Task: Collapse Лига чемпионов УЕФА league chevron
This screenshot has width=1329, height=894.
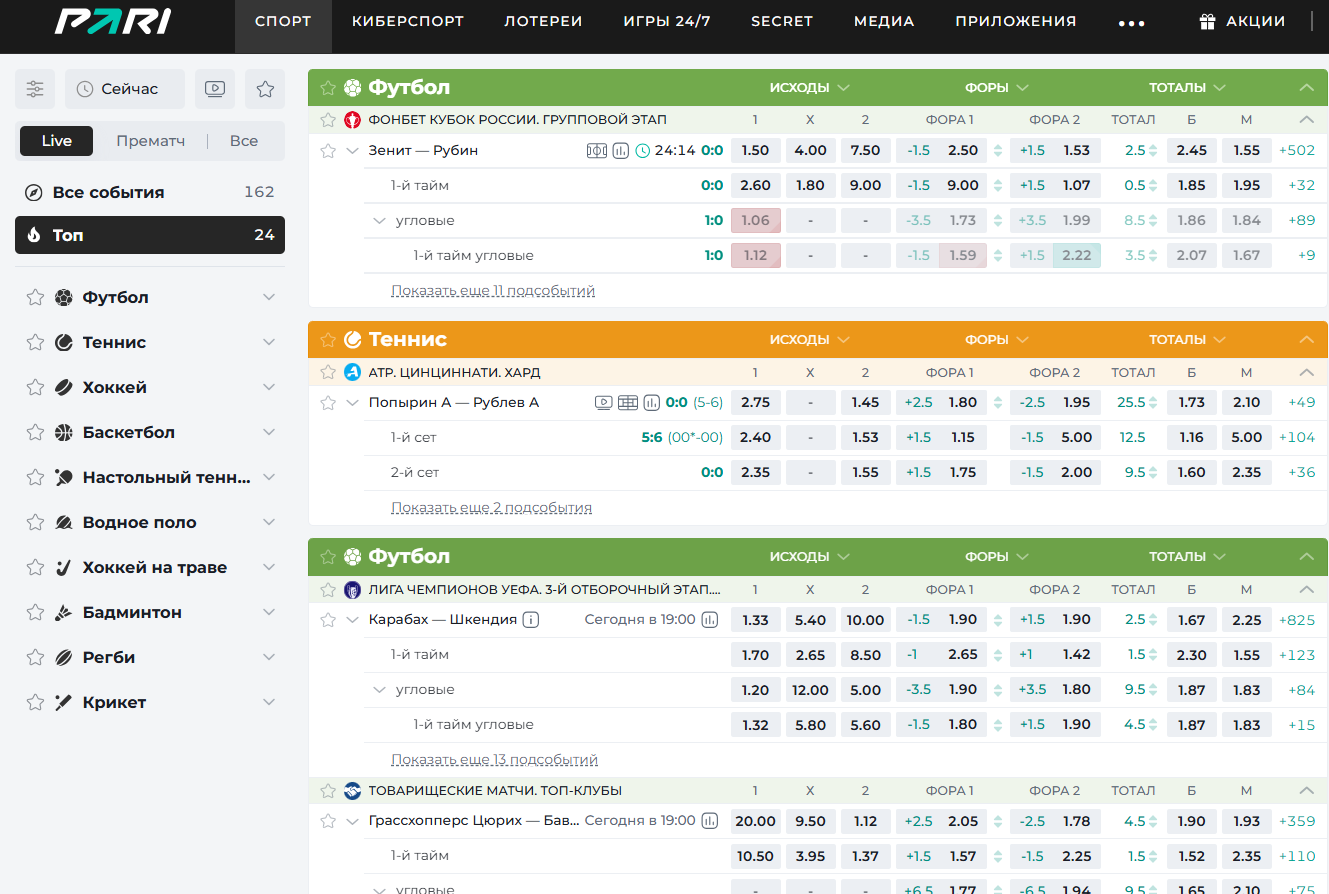Action: click(1306, 590)
